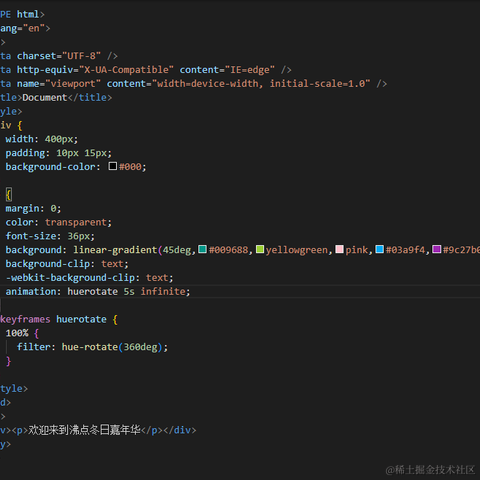Click the 'margin' property name
The width and height of the screenshot is (480, 480).
point(22,208)
